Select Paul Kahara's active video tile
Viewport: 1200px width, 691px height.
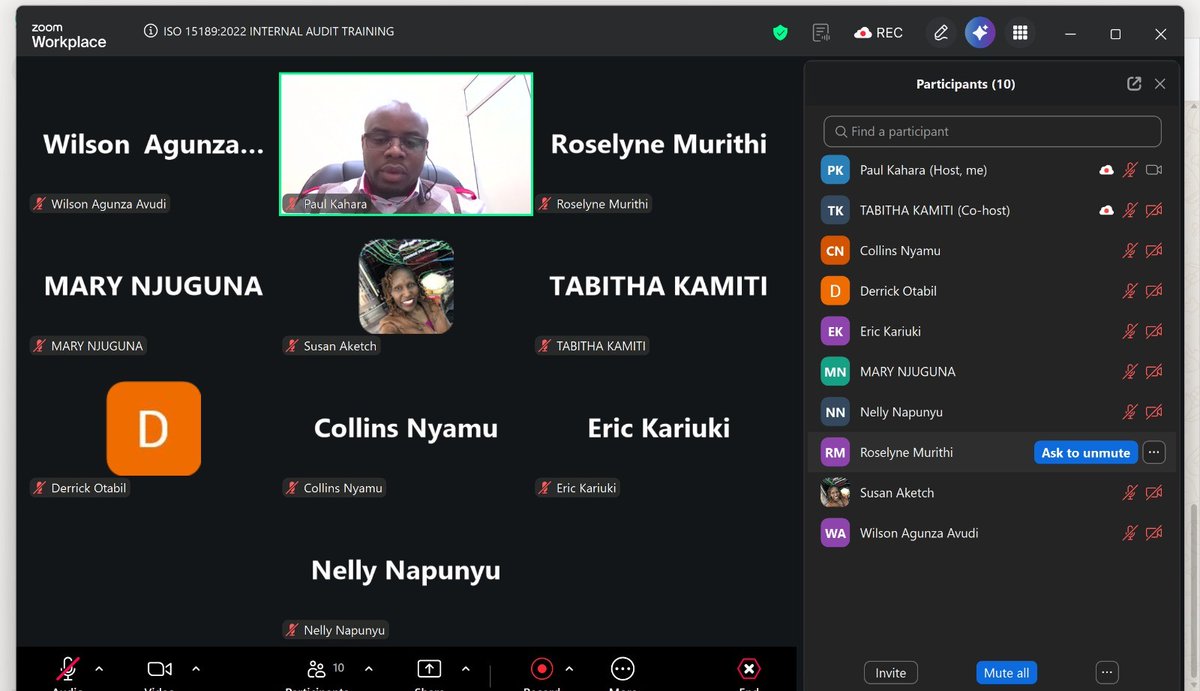[x=406, y=144]
